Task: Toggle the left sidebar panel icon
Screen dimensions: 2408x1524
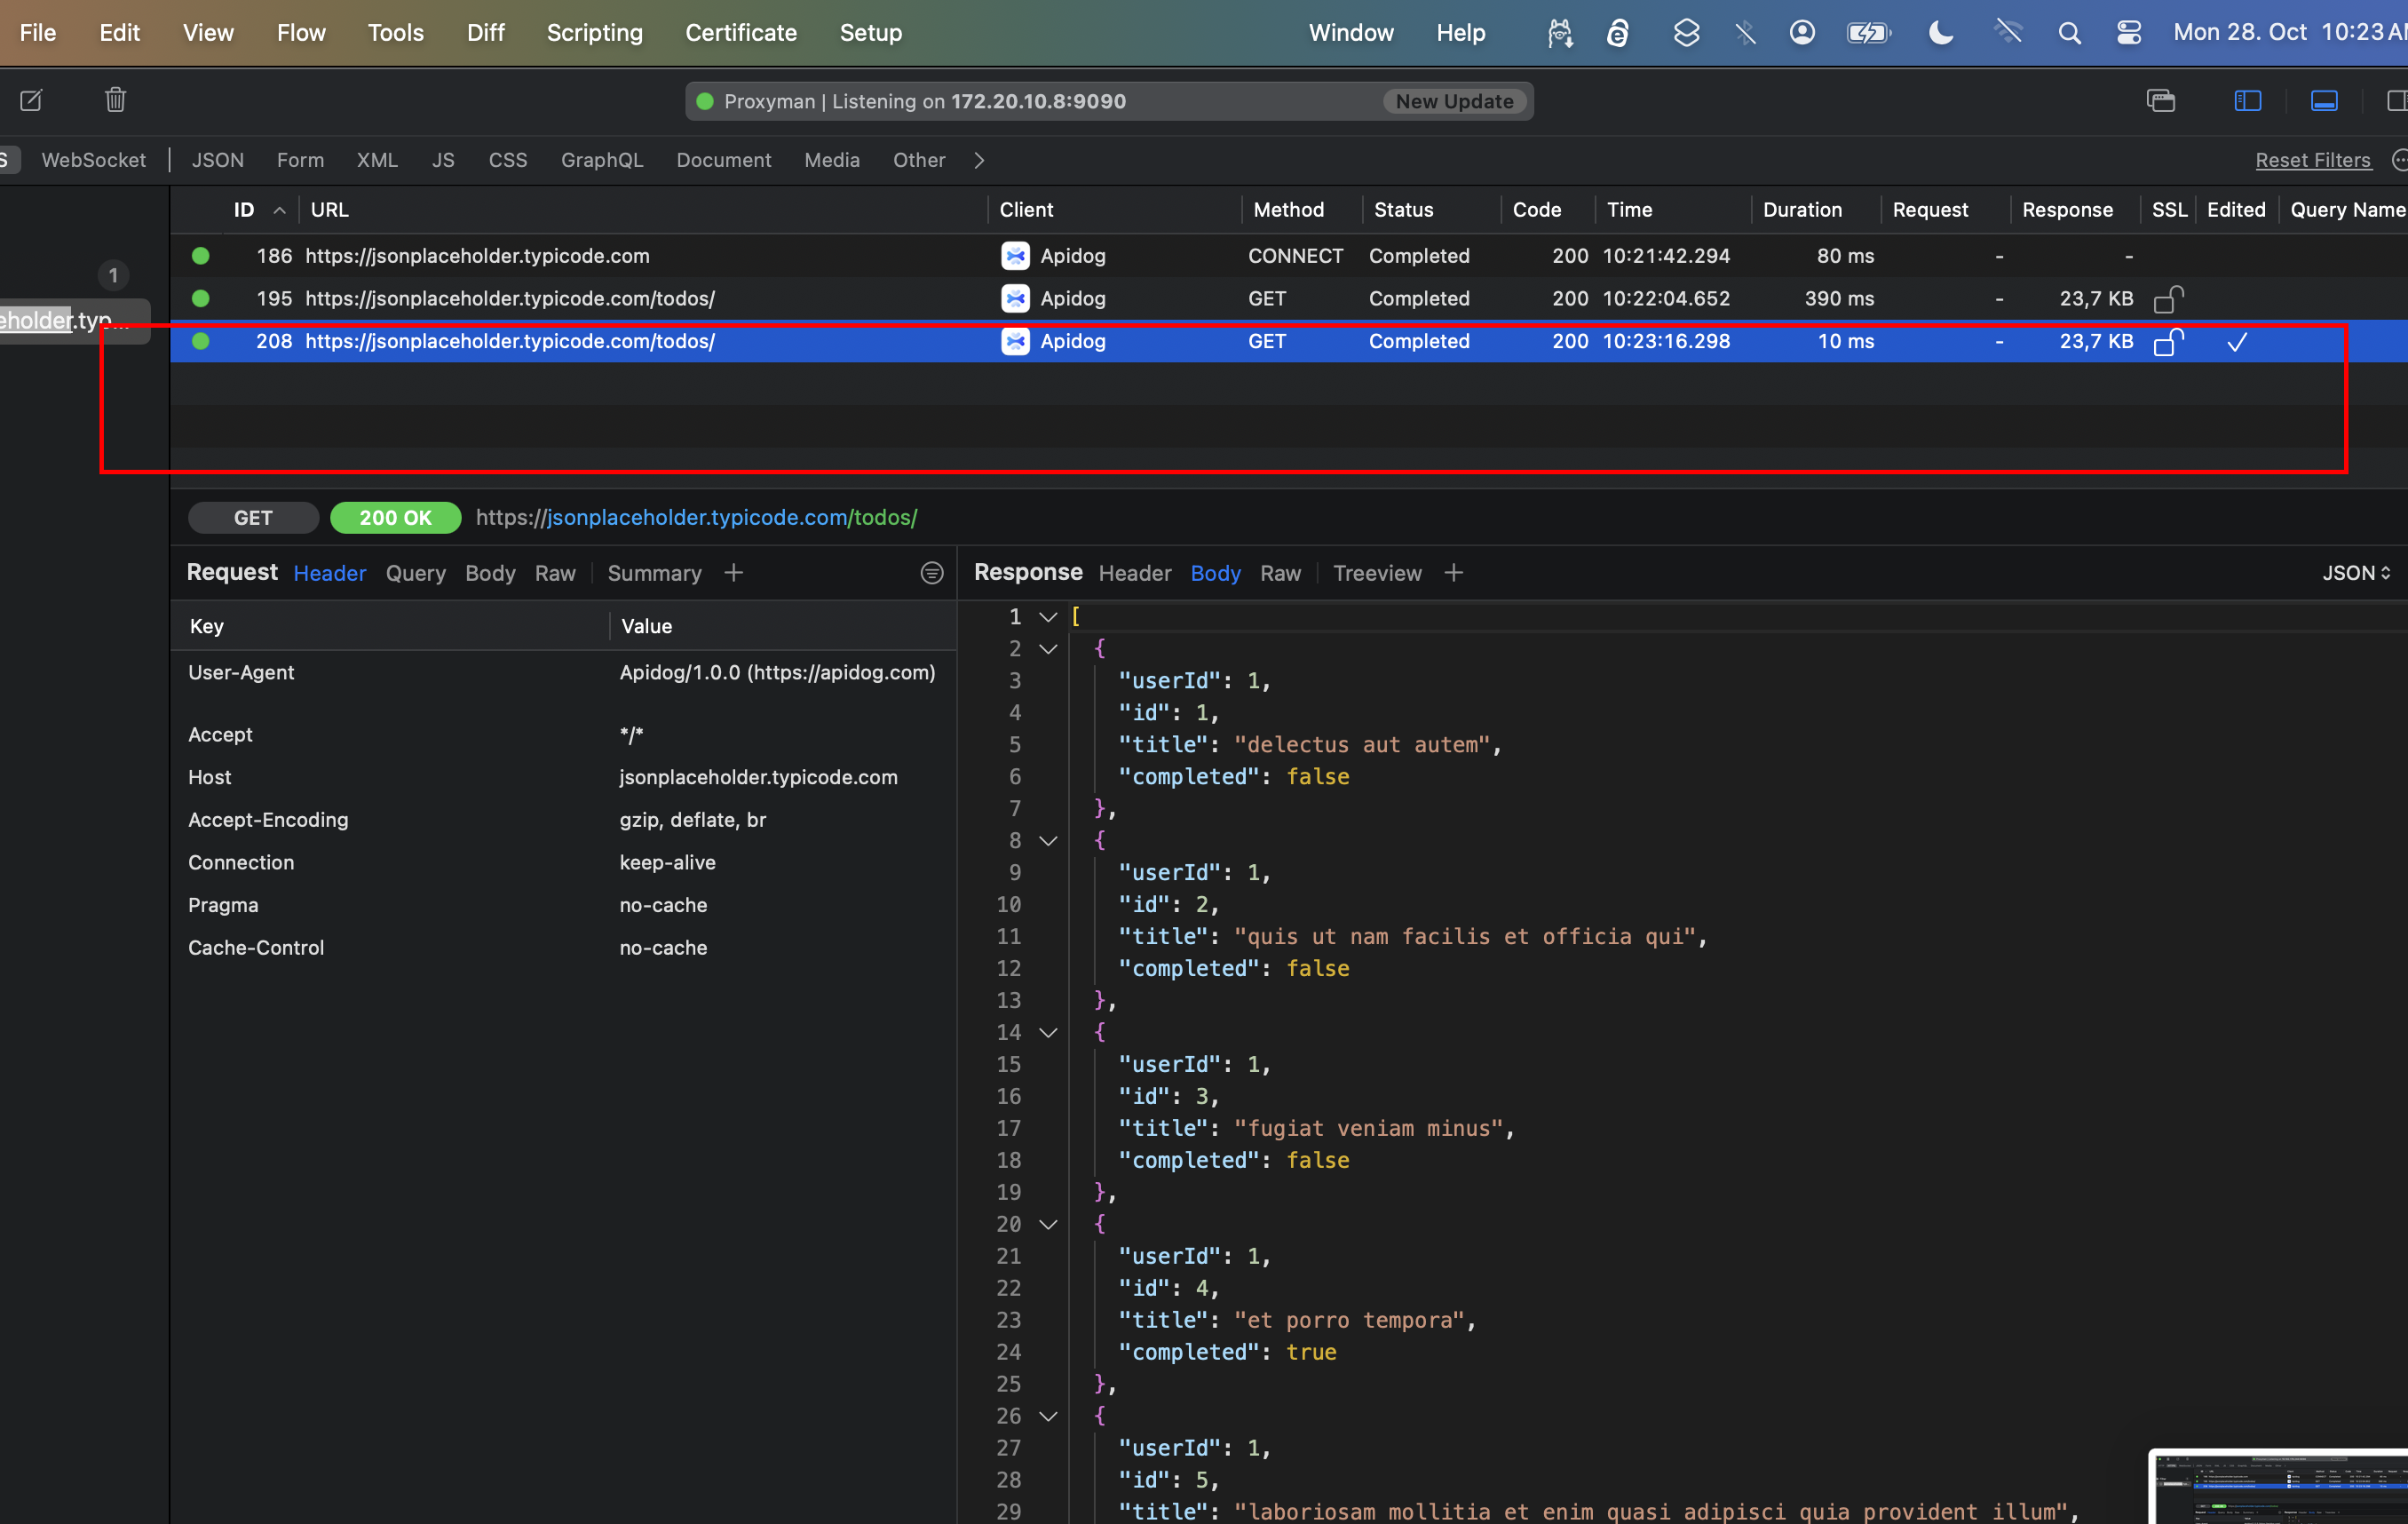Action: click(x=2247, y=100)
